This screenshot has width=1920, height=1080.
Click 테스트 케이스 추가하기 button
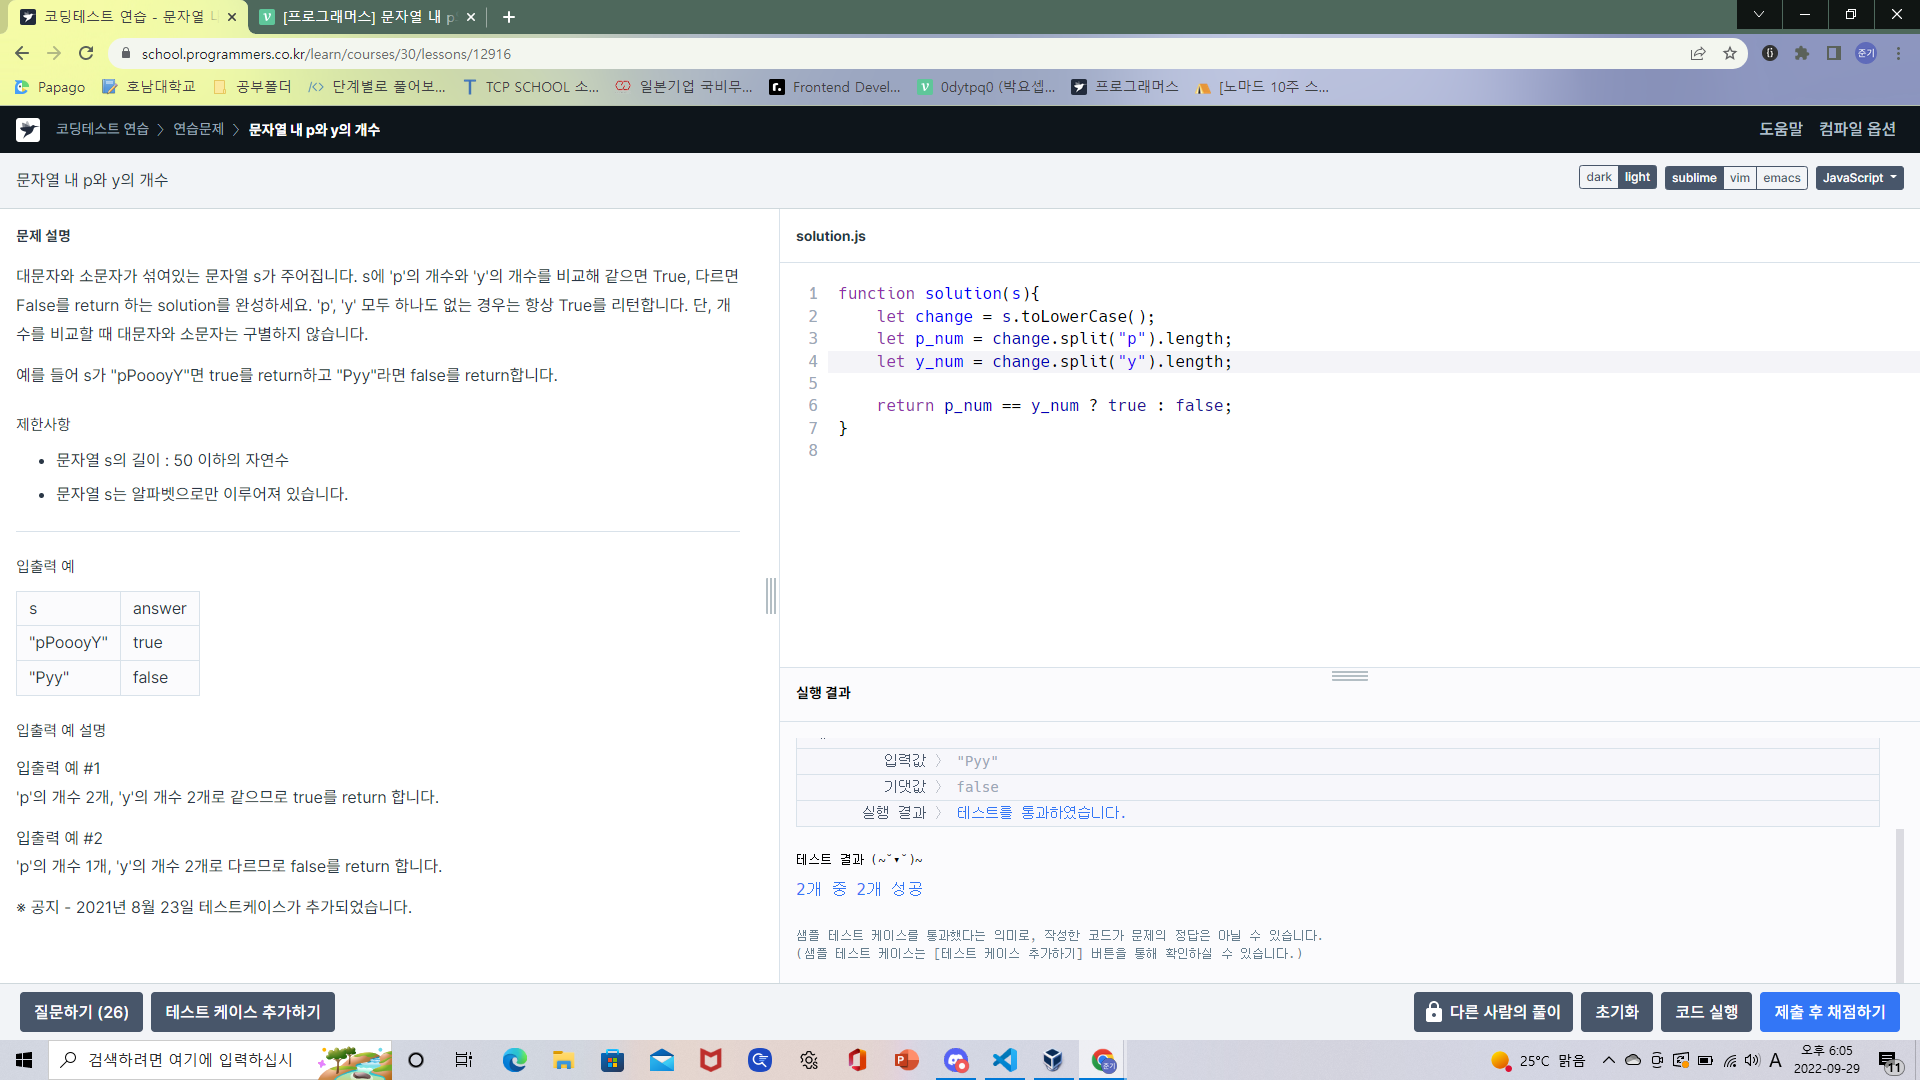click(243, 1012)
